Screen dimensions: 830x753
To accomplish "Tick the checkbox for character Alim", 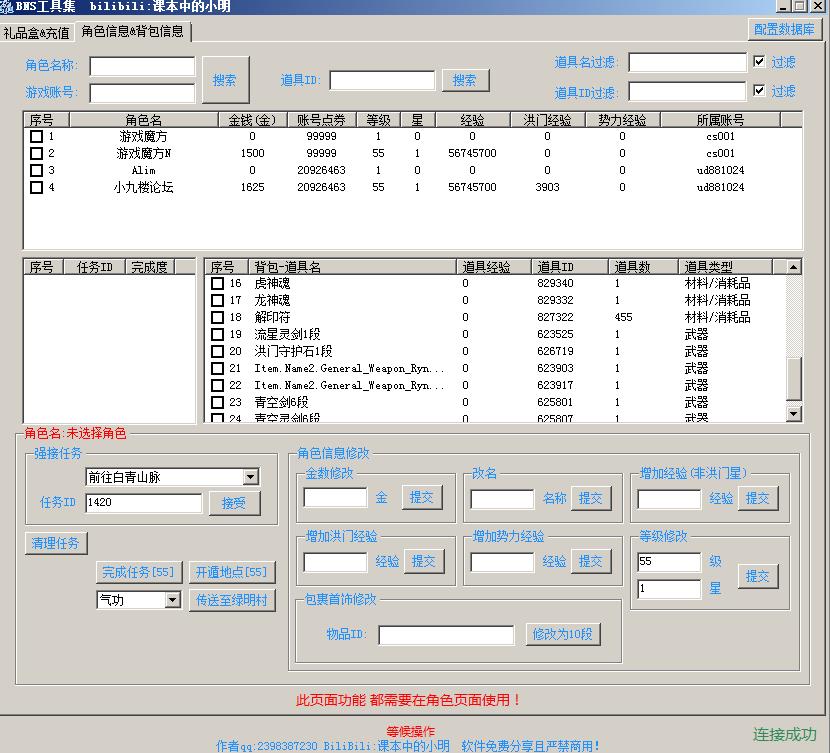I will click(36, 170).
